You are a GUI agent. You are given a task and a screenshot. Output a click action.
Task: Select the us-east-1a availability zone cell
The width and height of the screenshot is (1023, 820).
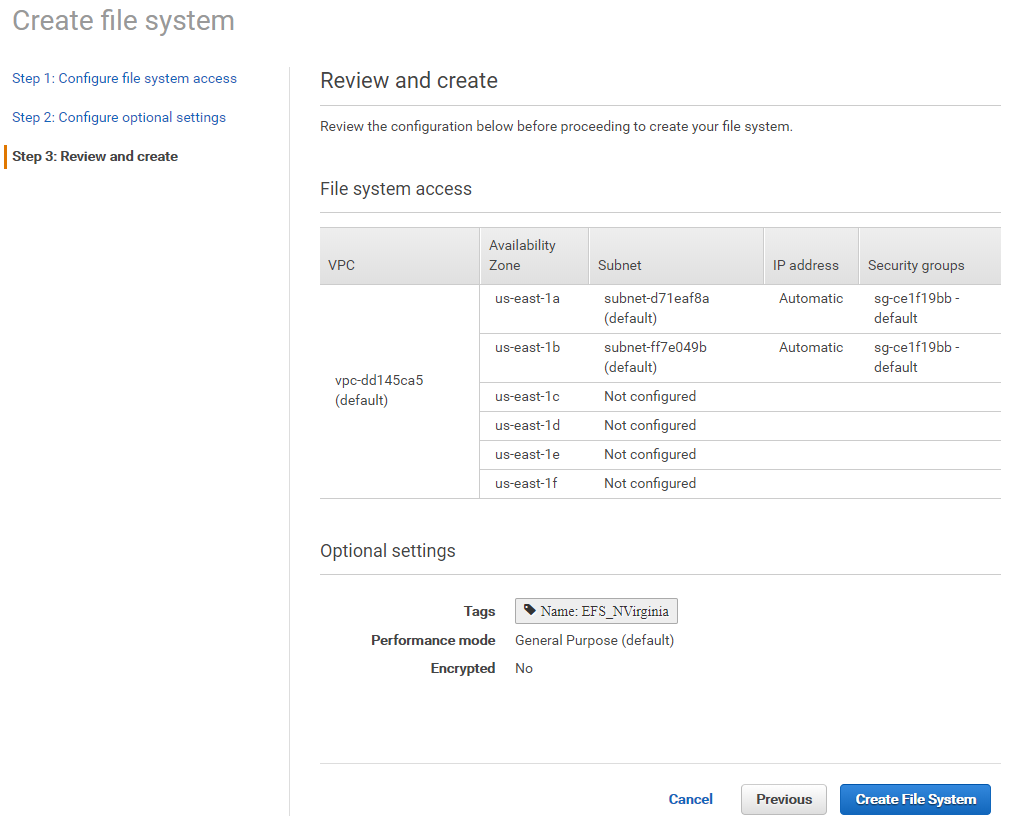527,298
